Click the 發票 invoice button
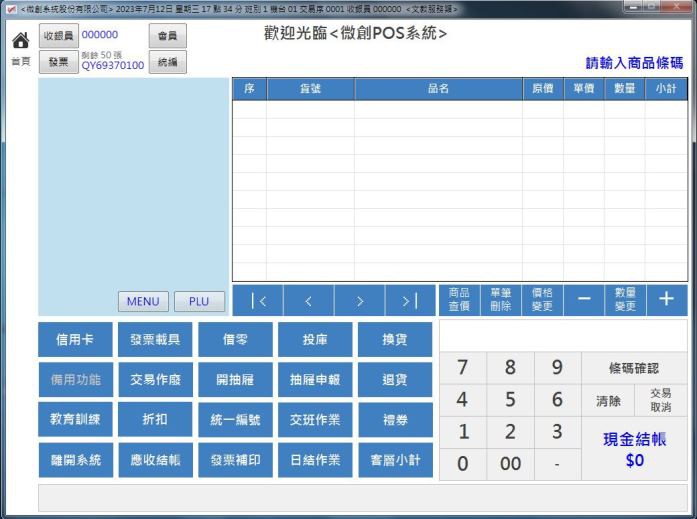 tap(59, 62)
